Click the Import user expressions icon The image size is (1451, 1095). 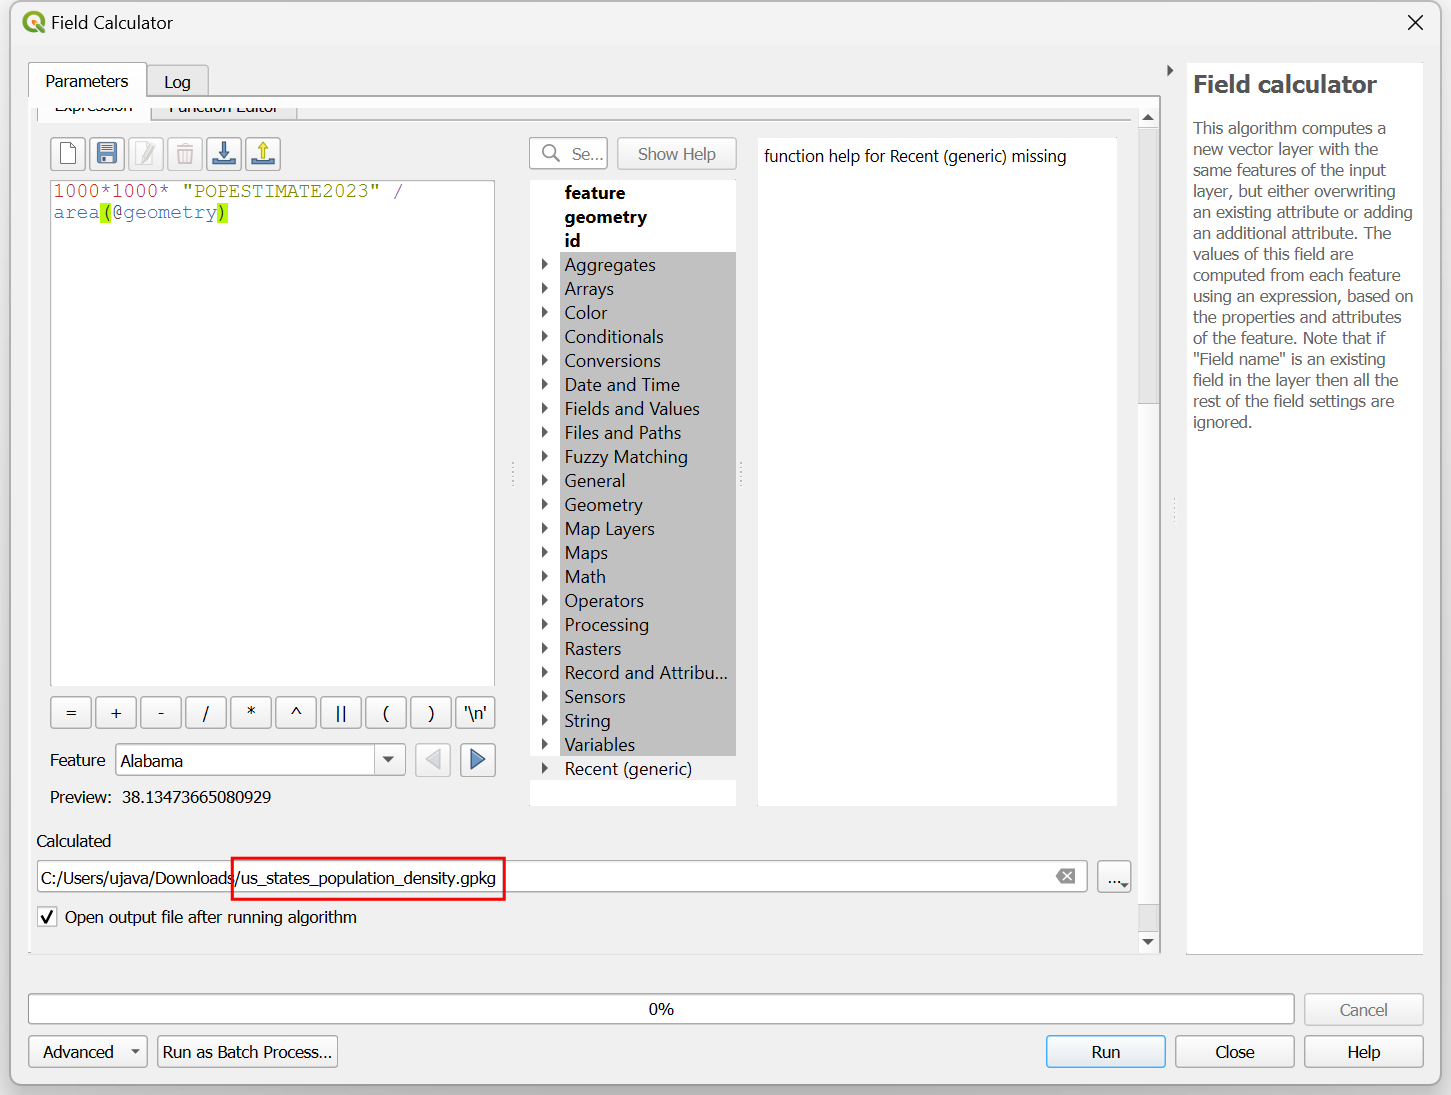(224, 154)
